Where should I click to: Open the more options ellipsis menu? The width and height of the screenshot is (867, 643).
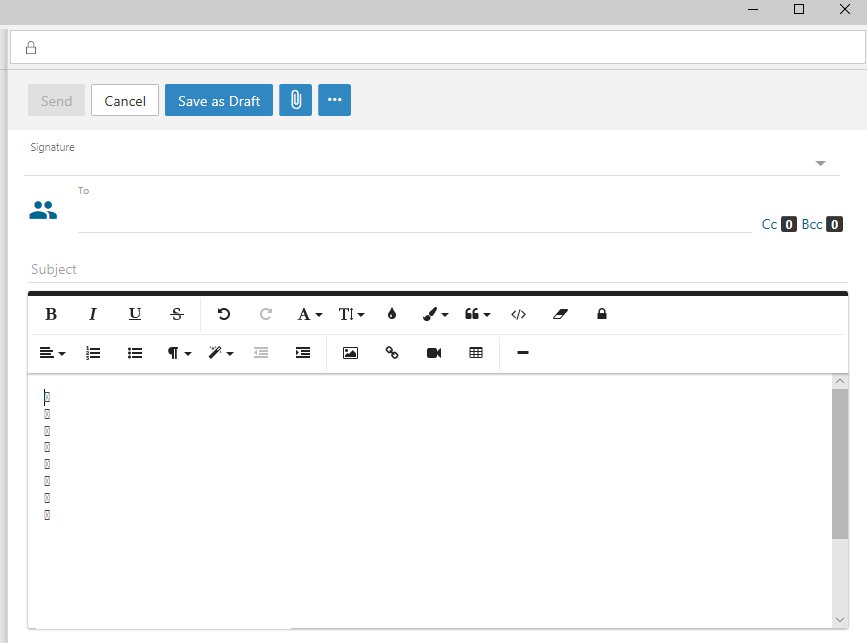[x=334, y=100]
